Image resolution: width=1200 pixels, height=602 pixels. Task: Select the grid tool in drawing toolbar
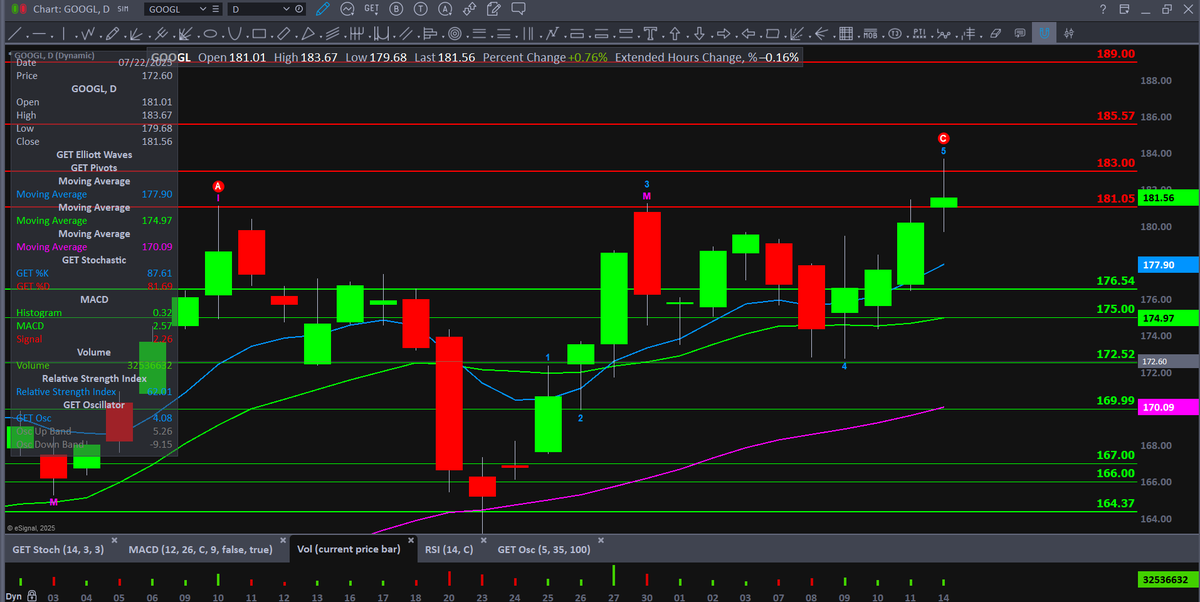tap(846, 34)
